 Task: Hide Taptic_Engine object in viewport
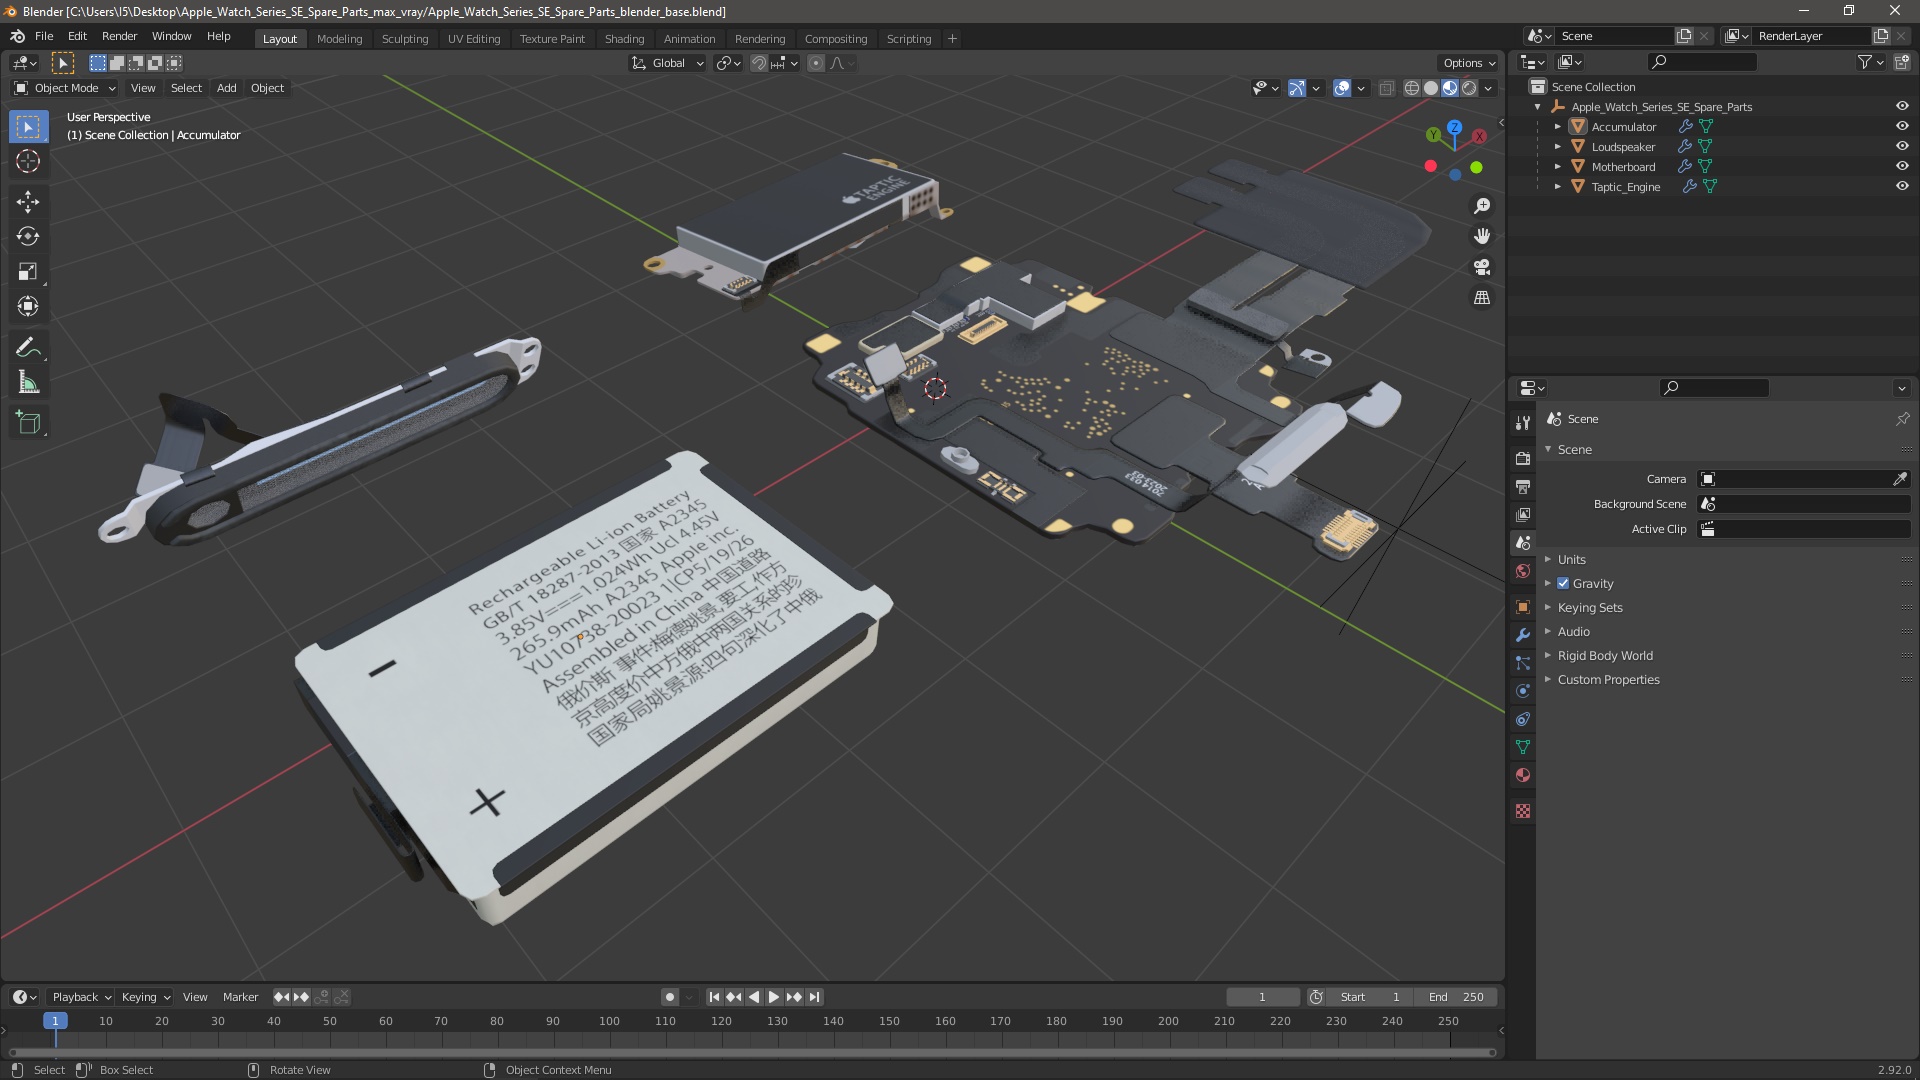1902,186
